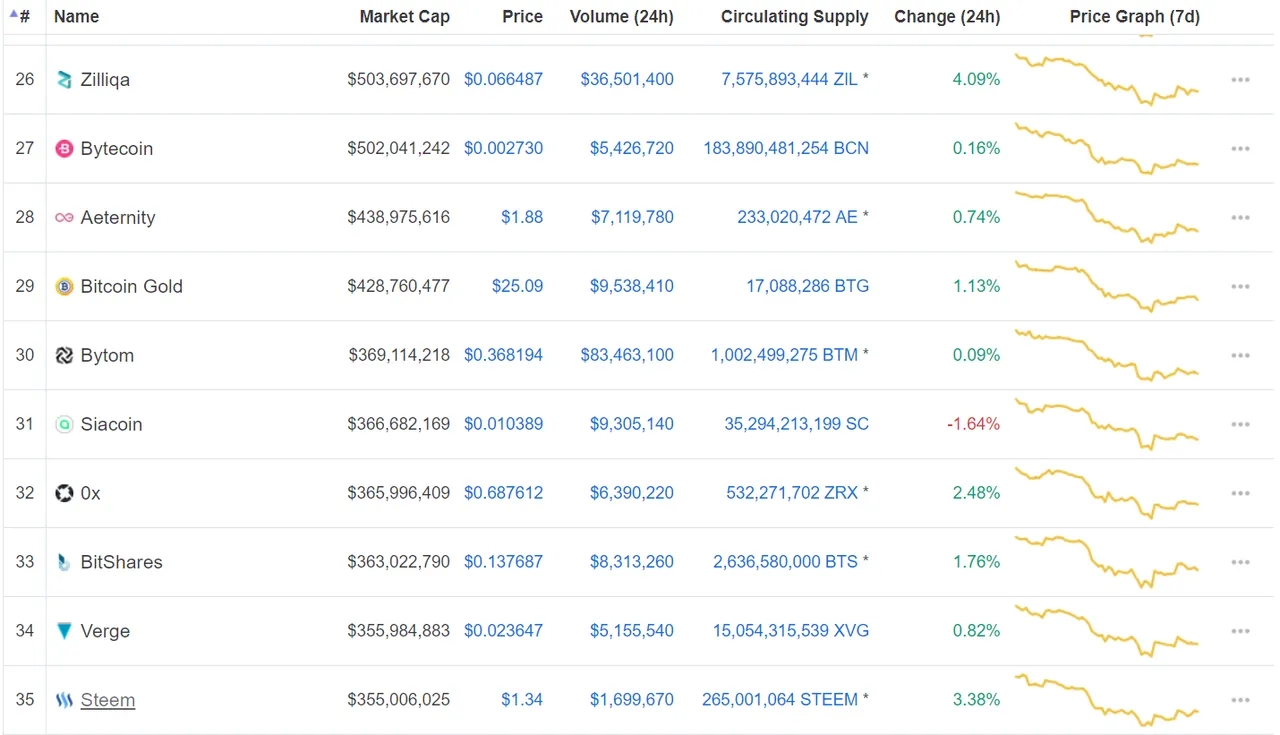Image resolution: width=1280 pixels, height=735 pixels.
Task: Open the 0x name link
Action: [x=91, y=493]
